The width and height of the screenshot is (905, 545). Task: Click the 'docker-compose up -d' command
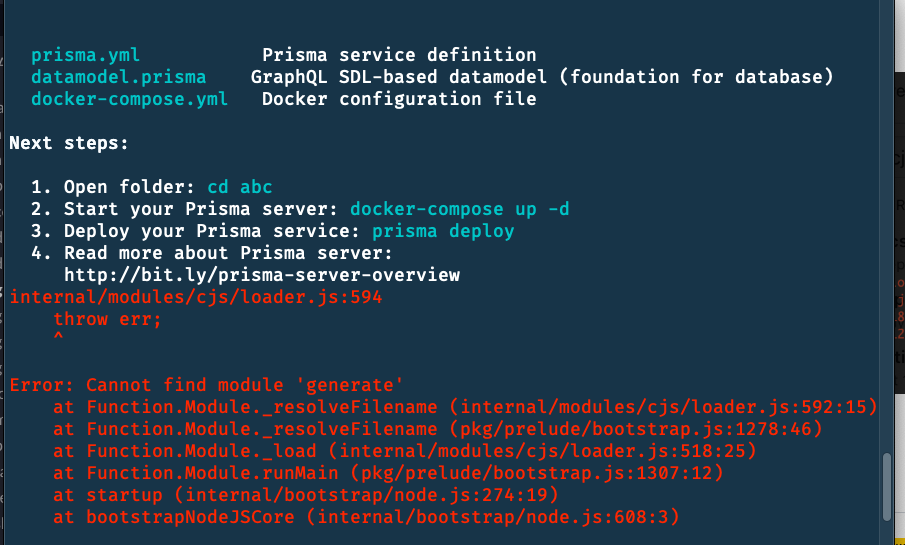pyautogui.click(x=459, y=209)
